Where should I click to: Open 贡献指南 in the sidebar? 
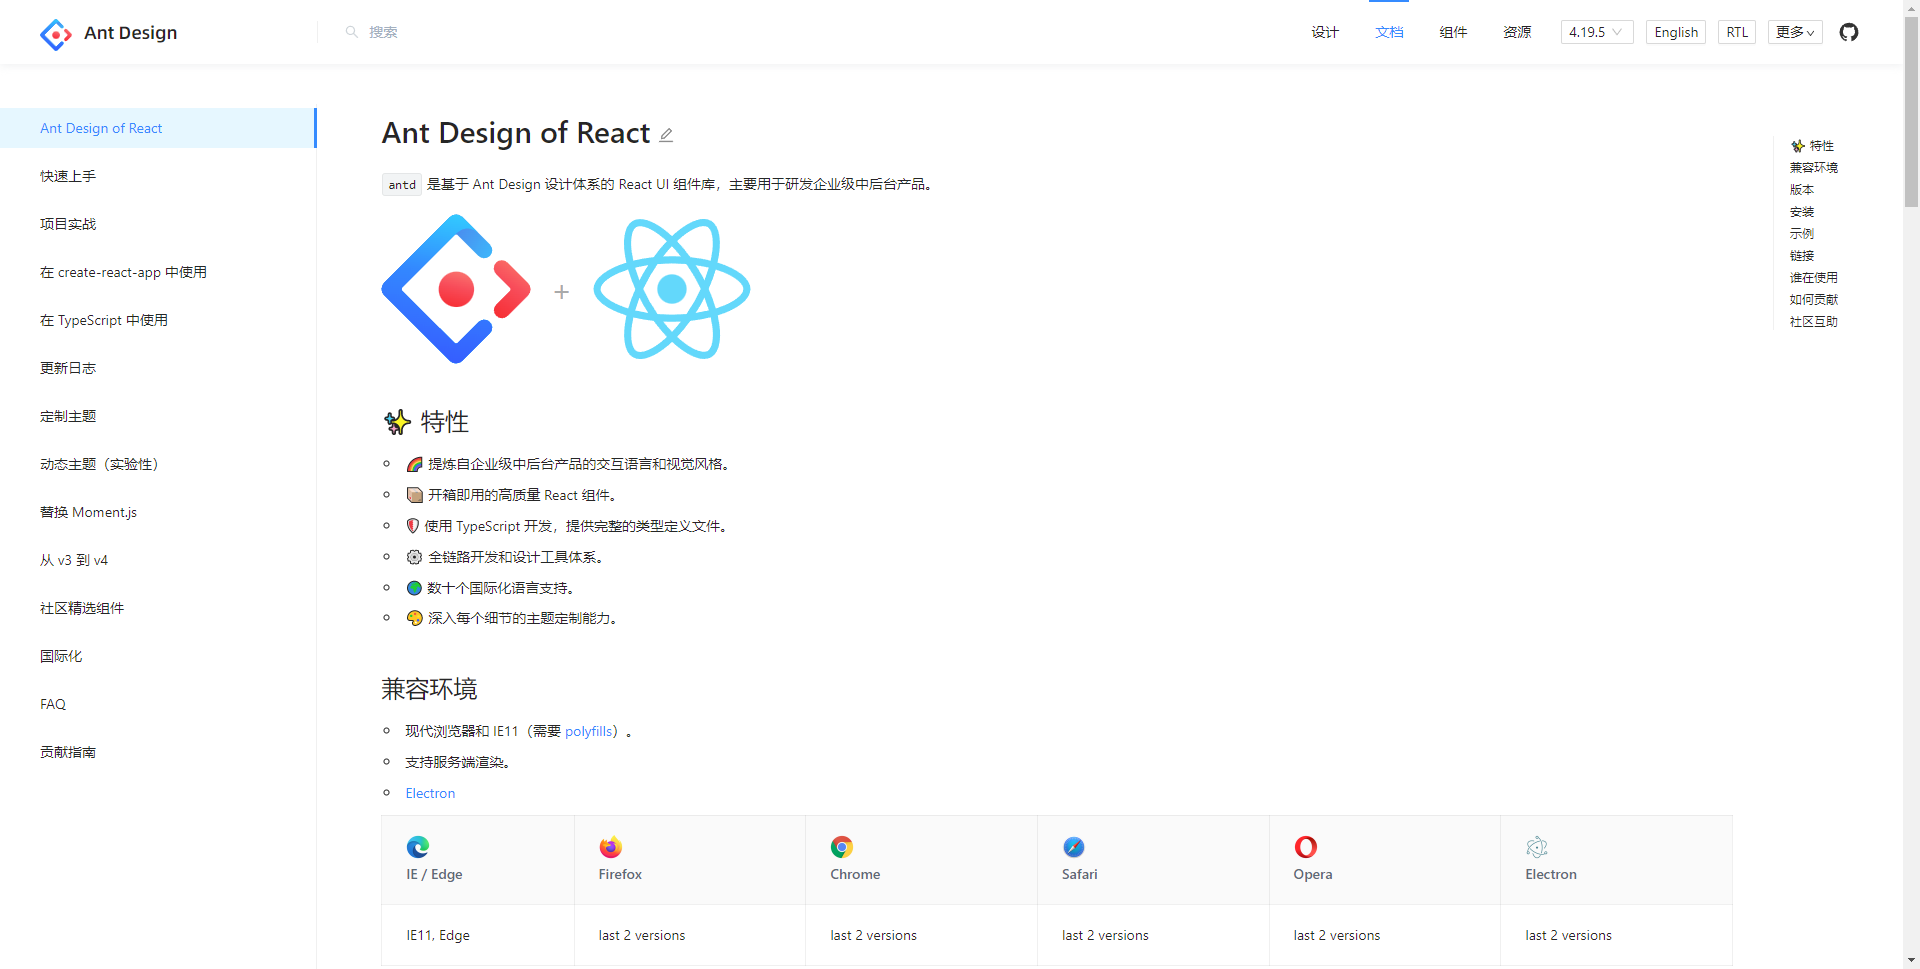[x=158, y=752]
